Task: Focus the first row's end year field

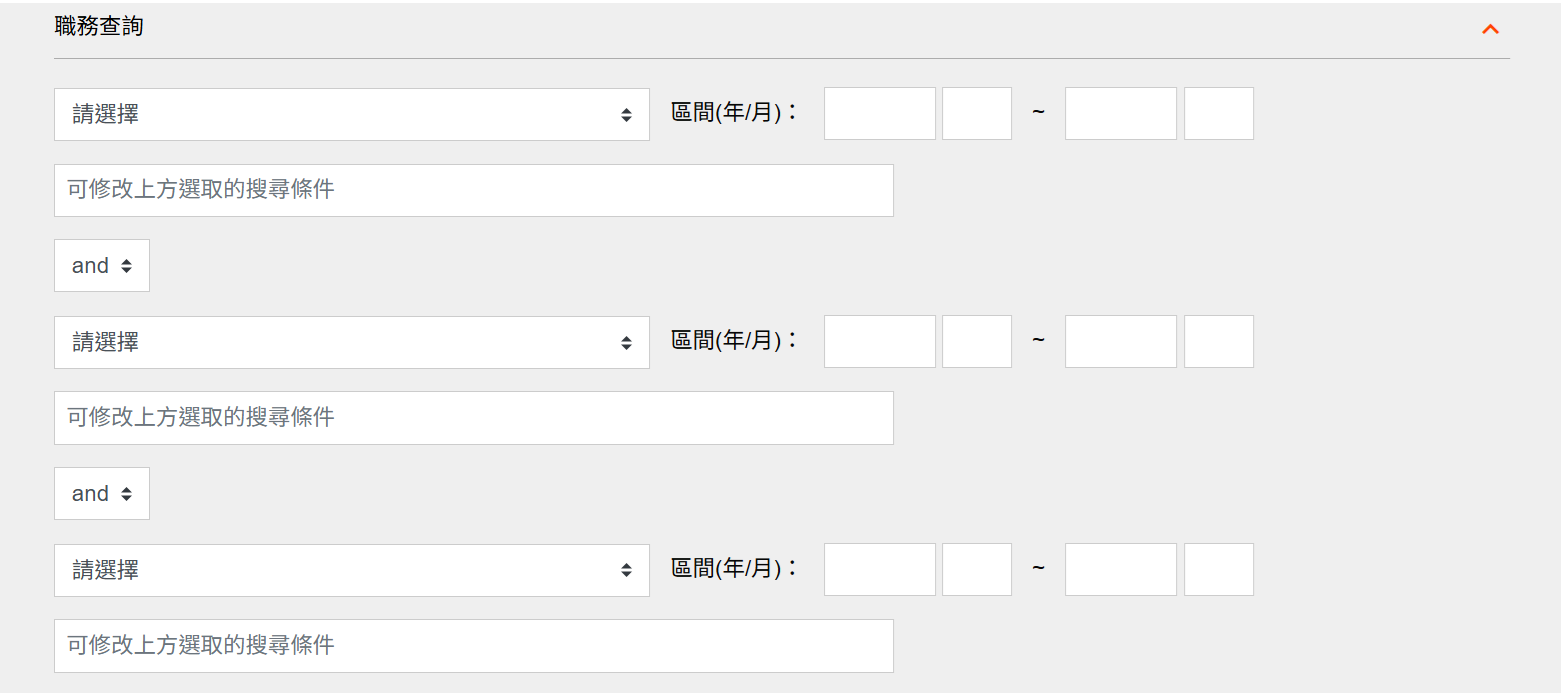Action: point(1120,113)
